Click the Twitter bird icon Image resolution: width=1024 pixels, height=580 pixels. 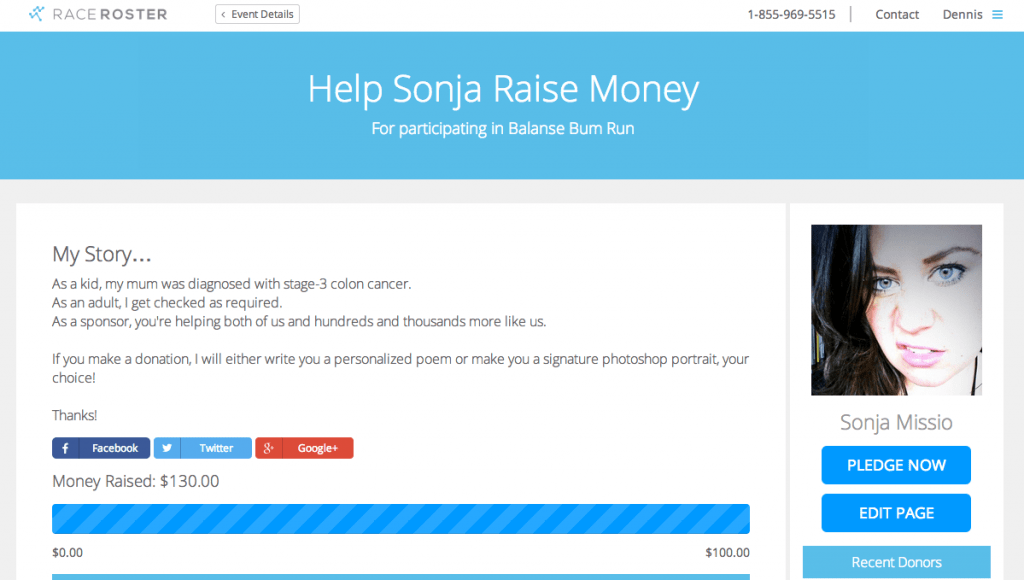(167, 447)
